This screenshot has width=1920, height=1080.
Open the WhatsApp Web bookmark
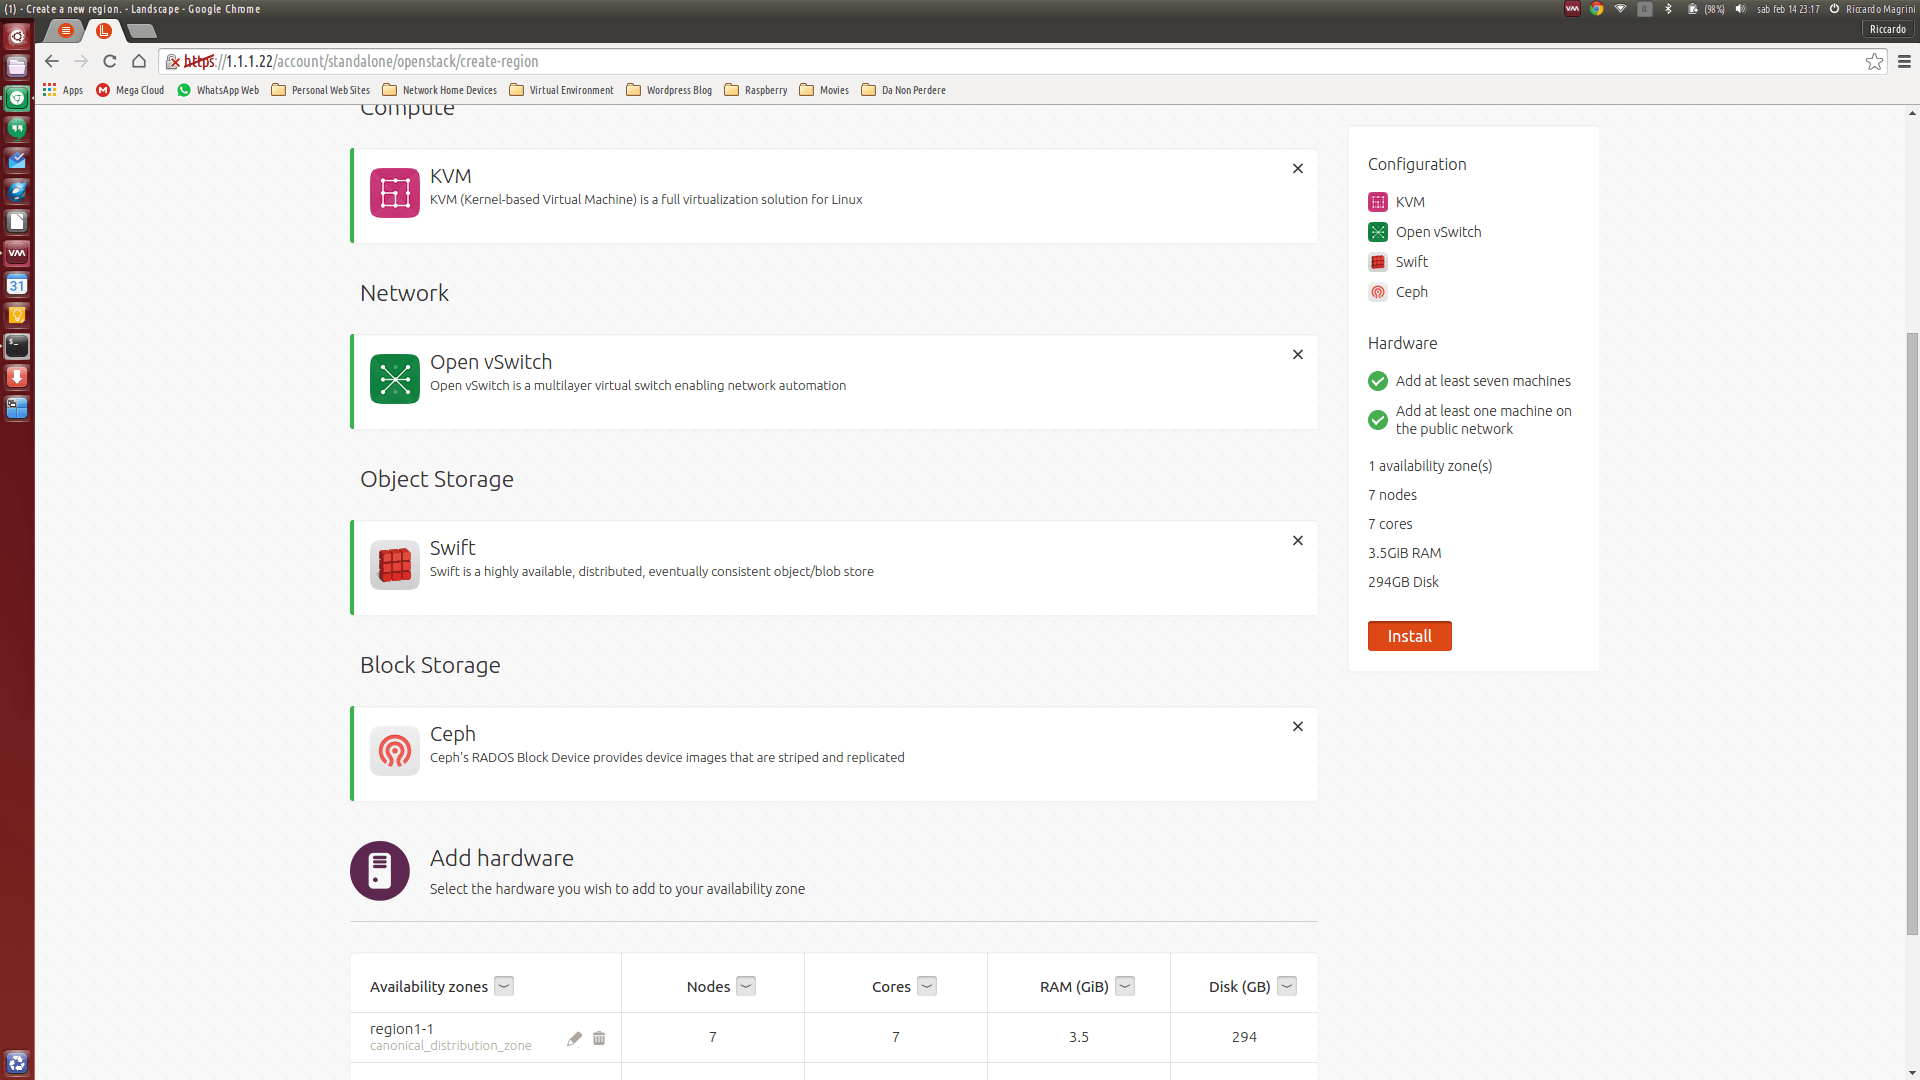click(x=218, y=90)
